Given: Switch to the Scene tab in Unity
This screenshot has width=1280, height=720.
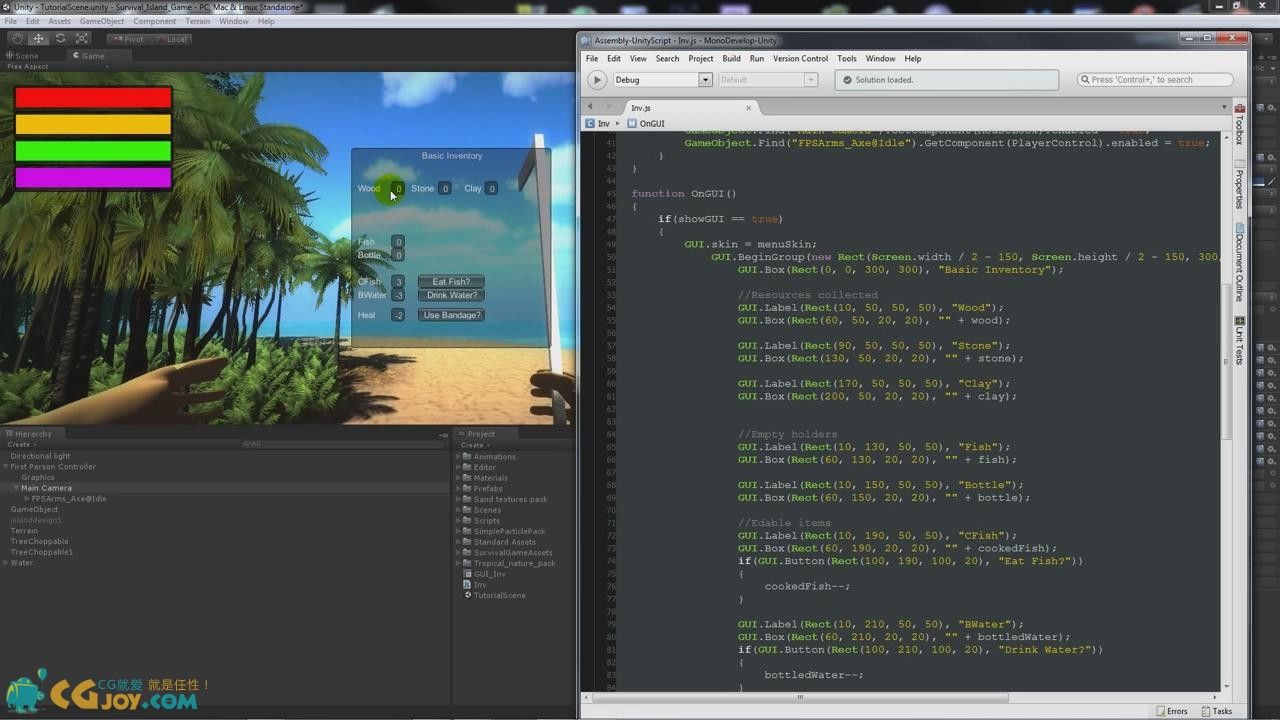Looking at the screenshot, I should click(23, 56).
